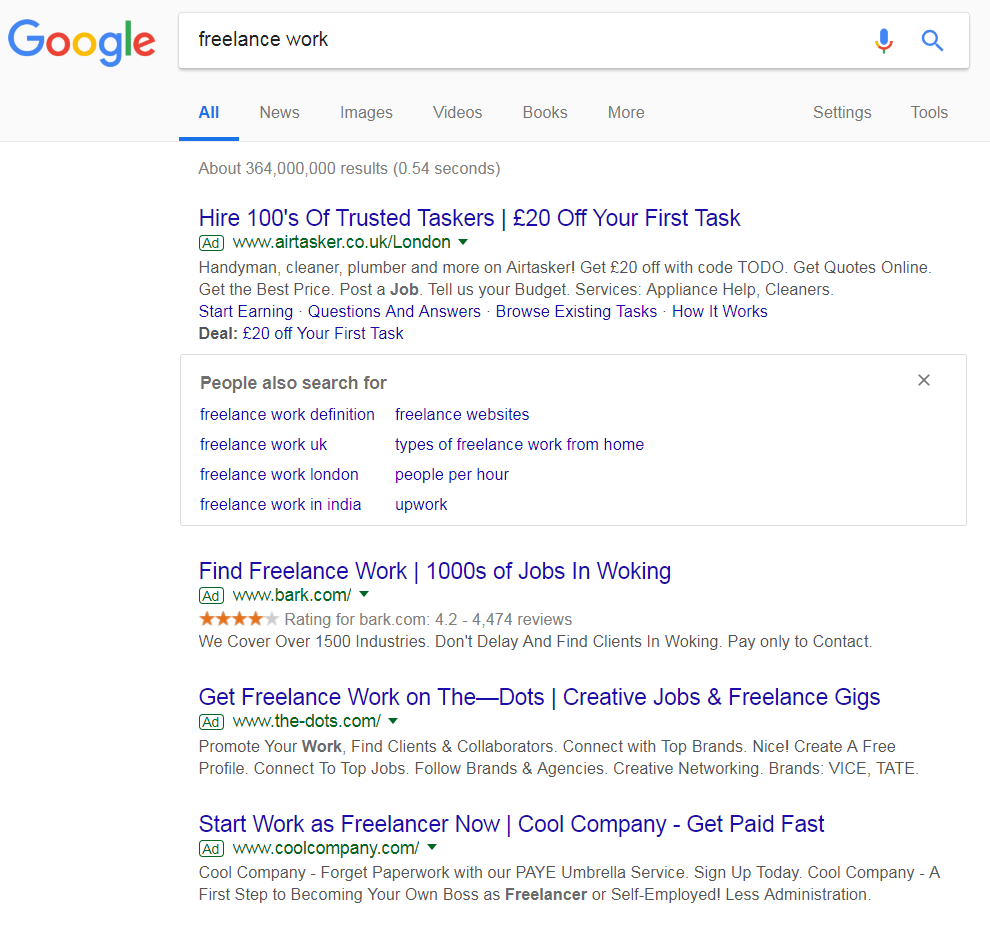
Task: Switch to the Books tab
Action: coord(545,112)
